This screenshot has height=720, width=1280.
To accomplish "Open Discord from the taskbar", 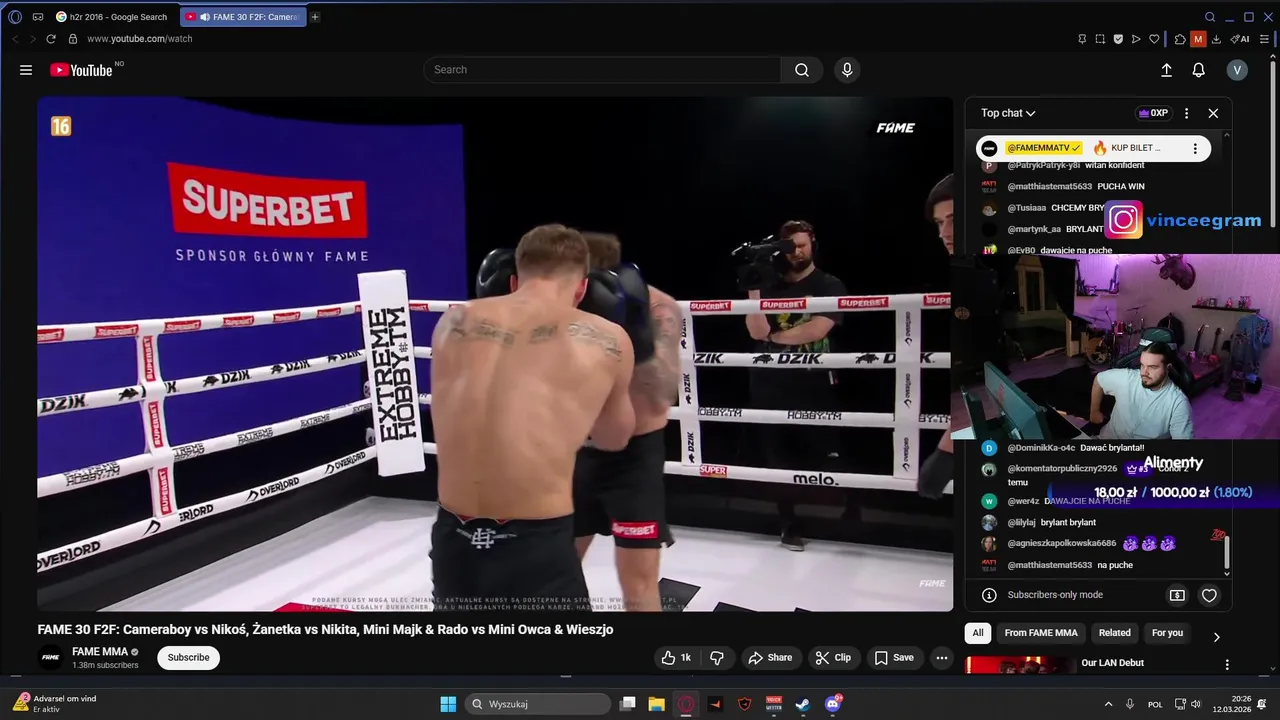I will (x=833, y=704).
